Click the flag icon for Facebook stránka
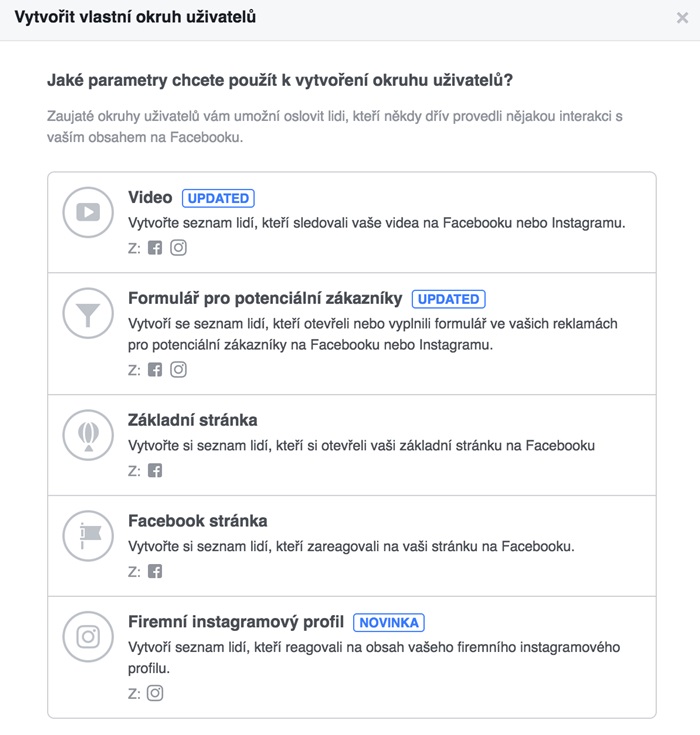Image resolution: width=700 pixels, height=735 pixels. [x=88, y=536]
